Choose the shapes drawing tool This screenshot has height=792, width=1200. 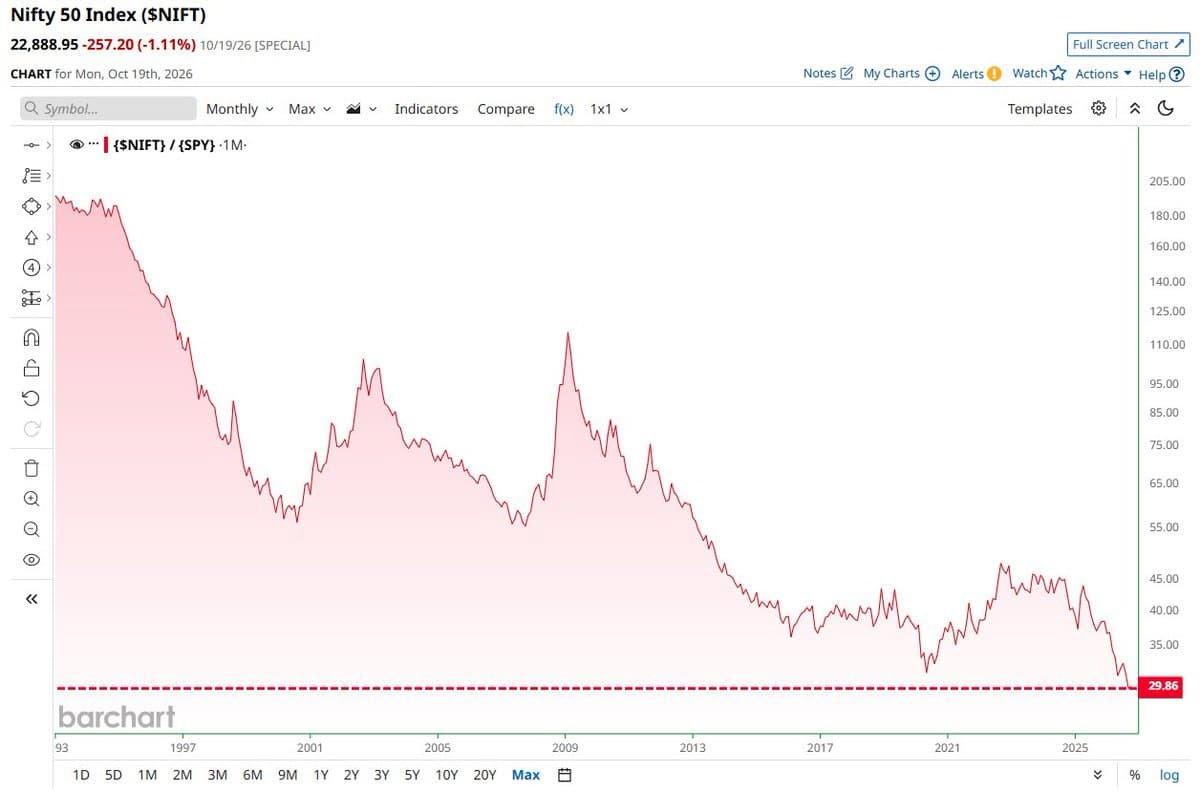coord(31,206)
